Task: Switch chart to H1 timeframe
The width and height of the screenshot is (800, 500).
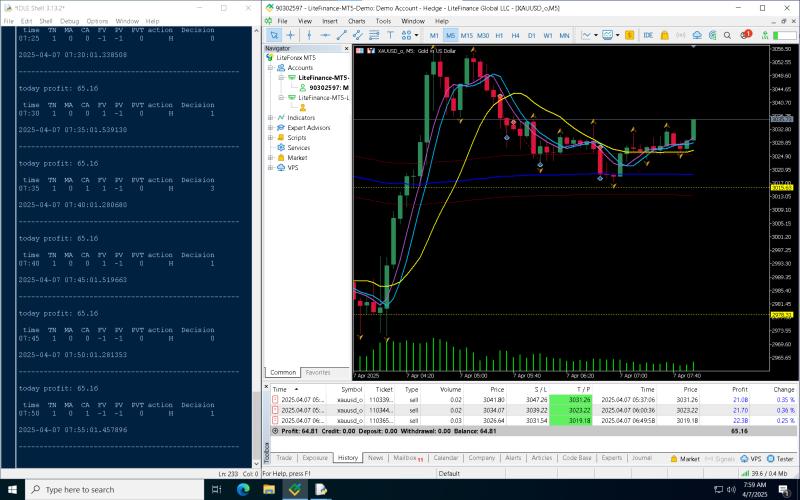Action: pyautogui.click(x=499, y=35)
